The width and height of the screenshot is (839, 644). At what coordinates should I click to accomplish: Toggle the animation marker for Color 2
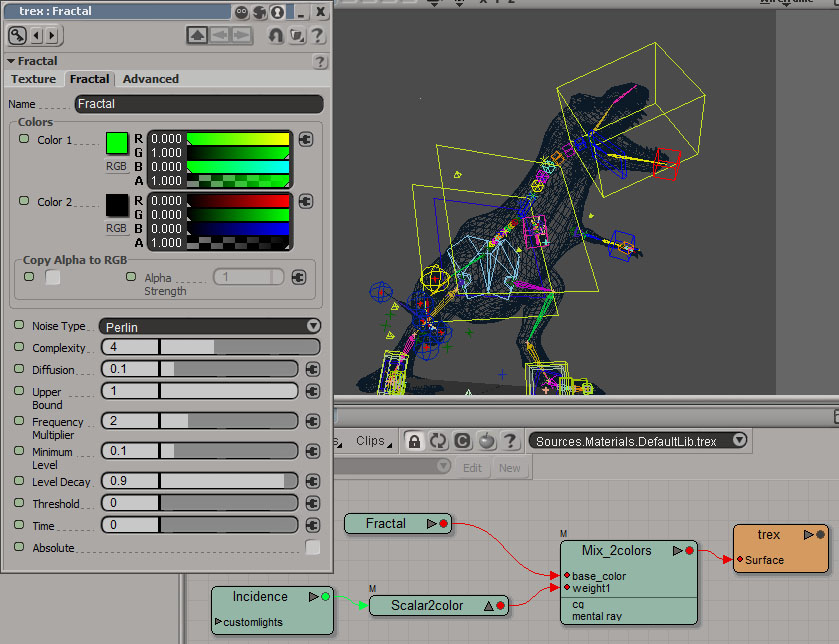(x=24, y=201)
